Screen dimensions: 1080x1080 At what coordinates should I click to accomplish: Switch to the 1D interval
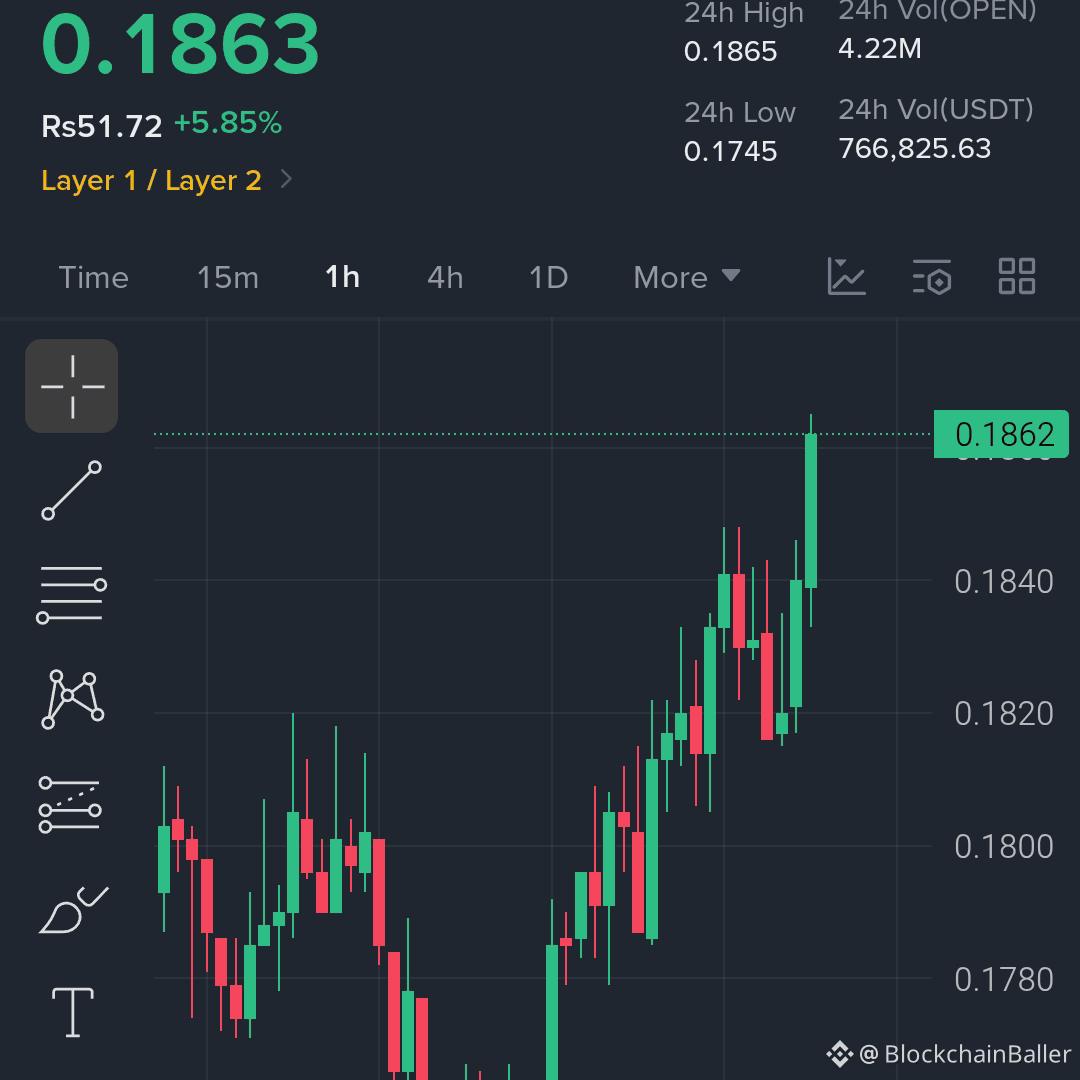coord(548,278)
